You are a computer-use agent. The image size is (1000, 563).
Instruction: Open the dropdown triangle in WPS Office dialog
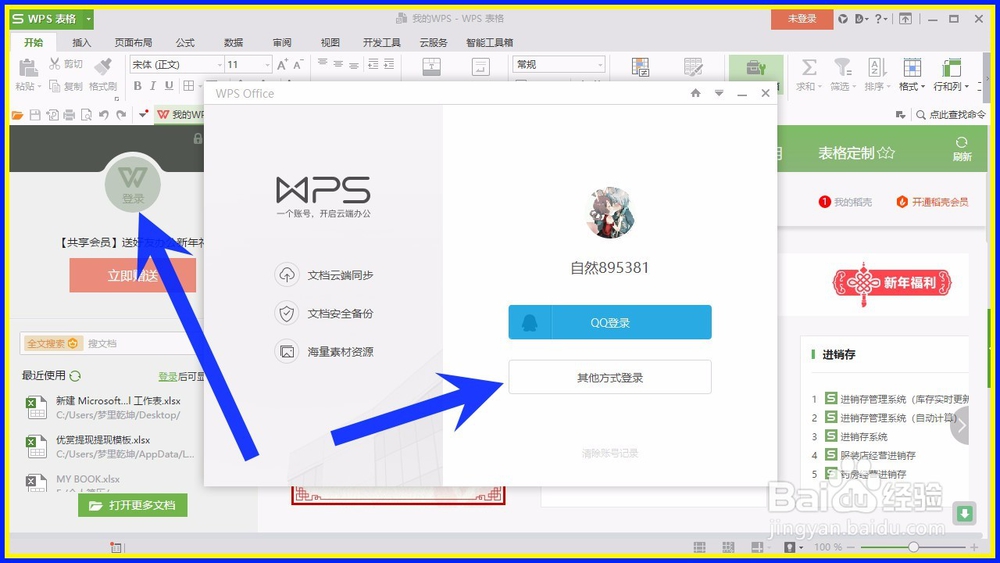(719, 93)
